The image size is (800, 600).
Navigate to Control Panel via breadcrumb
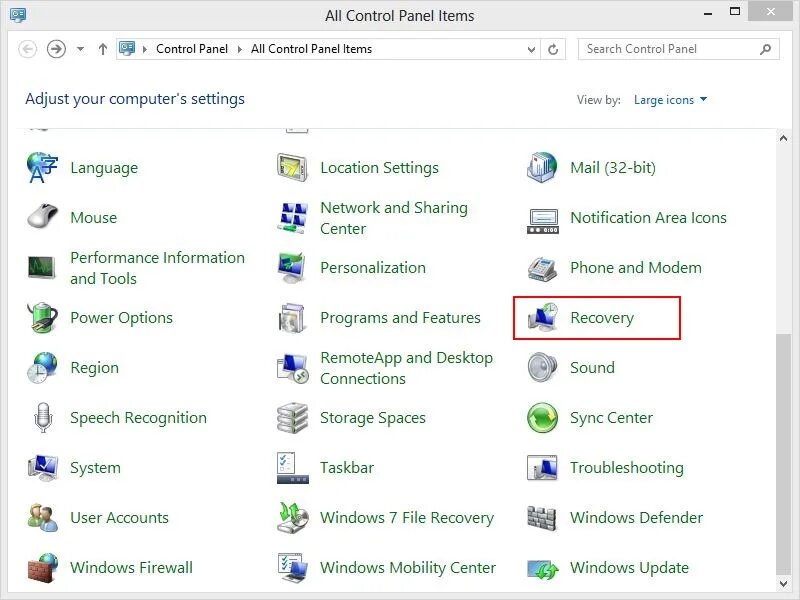pos(192,48)
